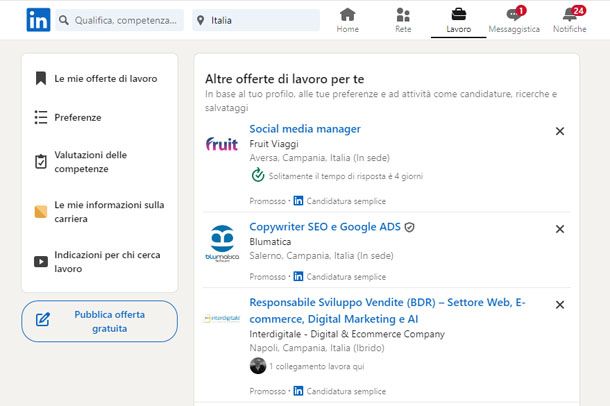Click LinkedIn icon on Social media manager row
Screen dimensions: 610x406
pyautogui.click(x=298, y=201)
